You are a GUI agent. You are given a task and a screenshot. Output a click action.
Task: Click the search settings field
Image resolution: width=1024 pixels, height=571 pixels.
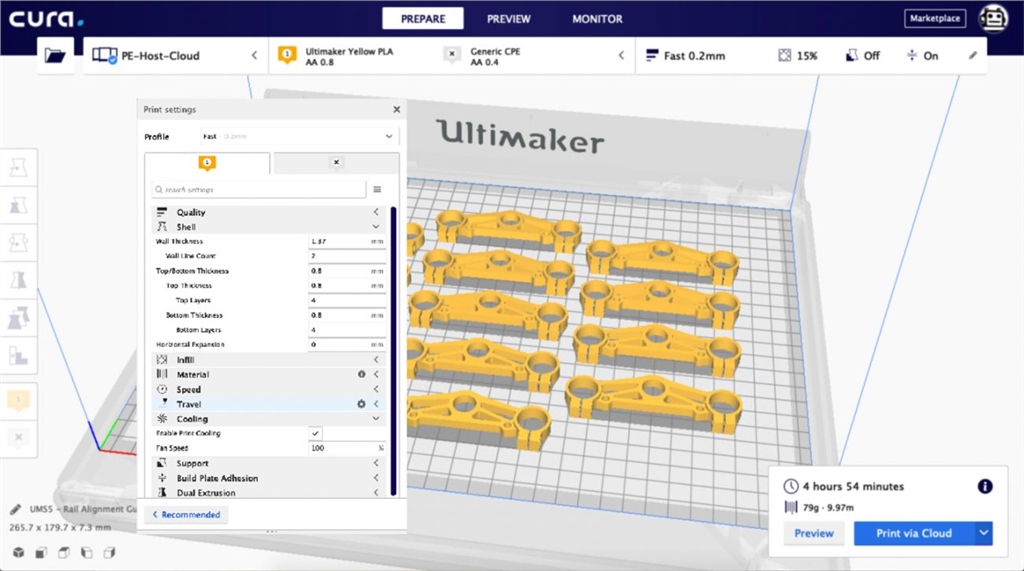click(x=260, y=189)
